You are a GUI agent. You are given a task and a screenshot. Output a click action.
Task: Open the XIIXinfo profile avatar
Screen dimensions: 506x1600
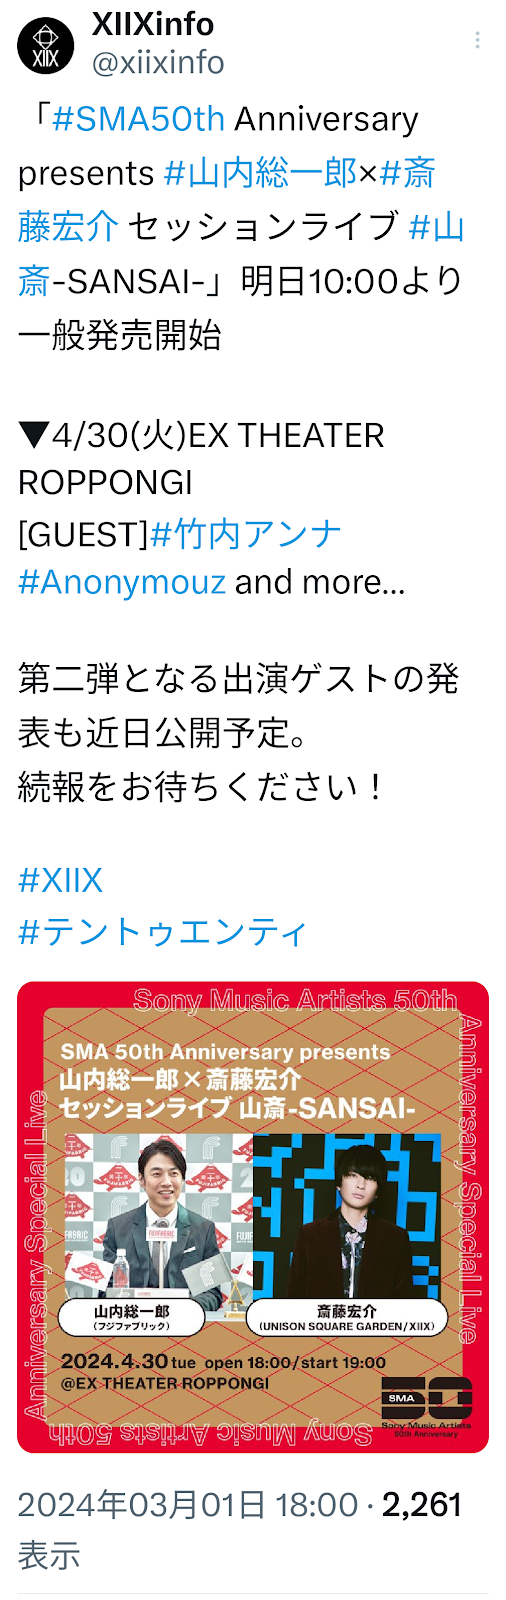click(x=46, y=46)
